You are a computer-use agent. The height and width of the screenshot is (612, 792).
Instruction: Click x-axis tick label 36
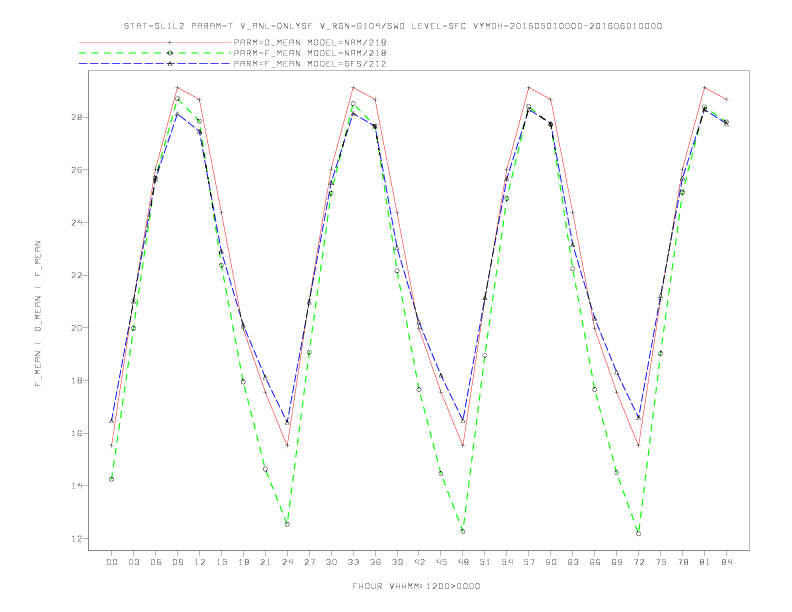point(375,562)
